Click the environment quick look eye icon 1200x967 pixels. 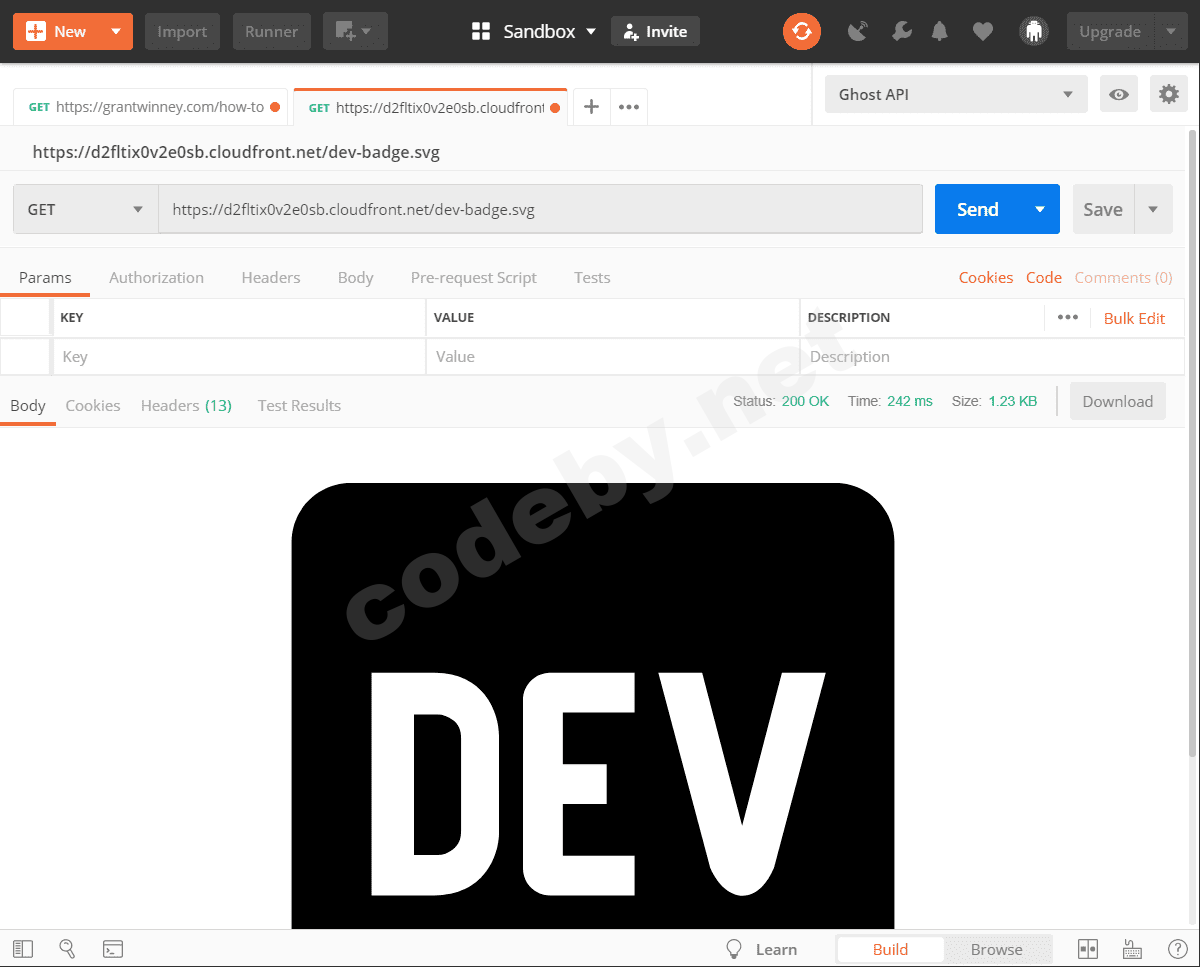(x=1119, y=95)
